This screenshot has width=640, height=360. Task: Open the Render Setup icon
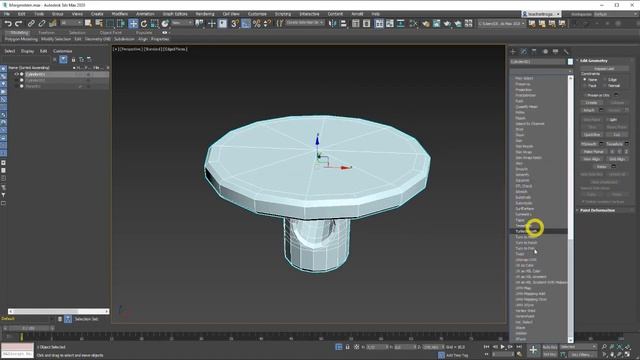[x=436, y=24]
